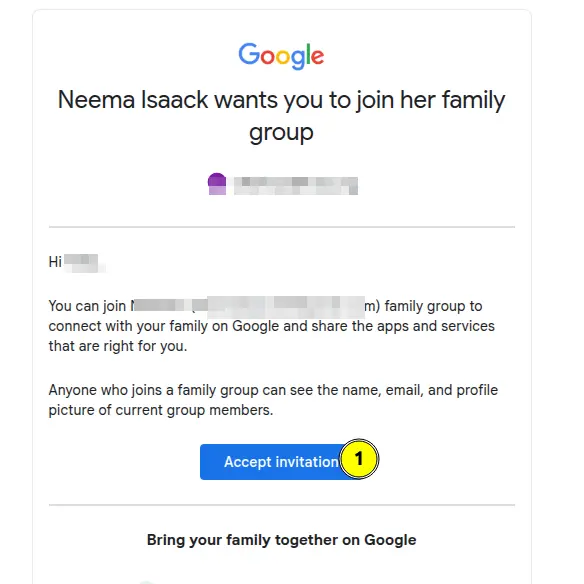The width and height of the screenshot is (584, 584).
Task: Click the 'connect with your family on Google' line
Action: coord(164,326)
